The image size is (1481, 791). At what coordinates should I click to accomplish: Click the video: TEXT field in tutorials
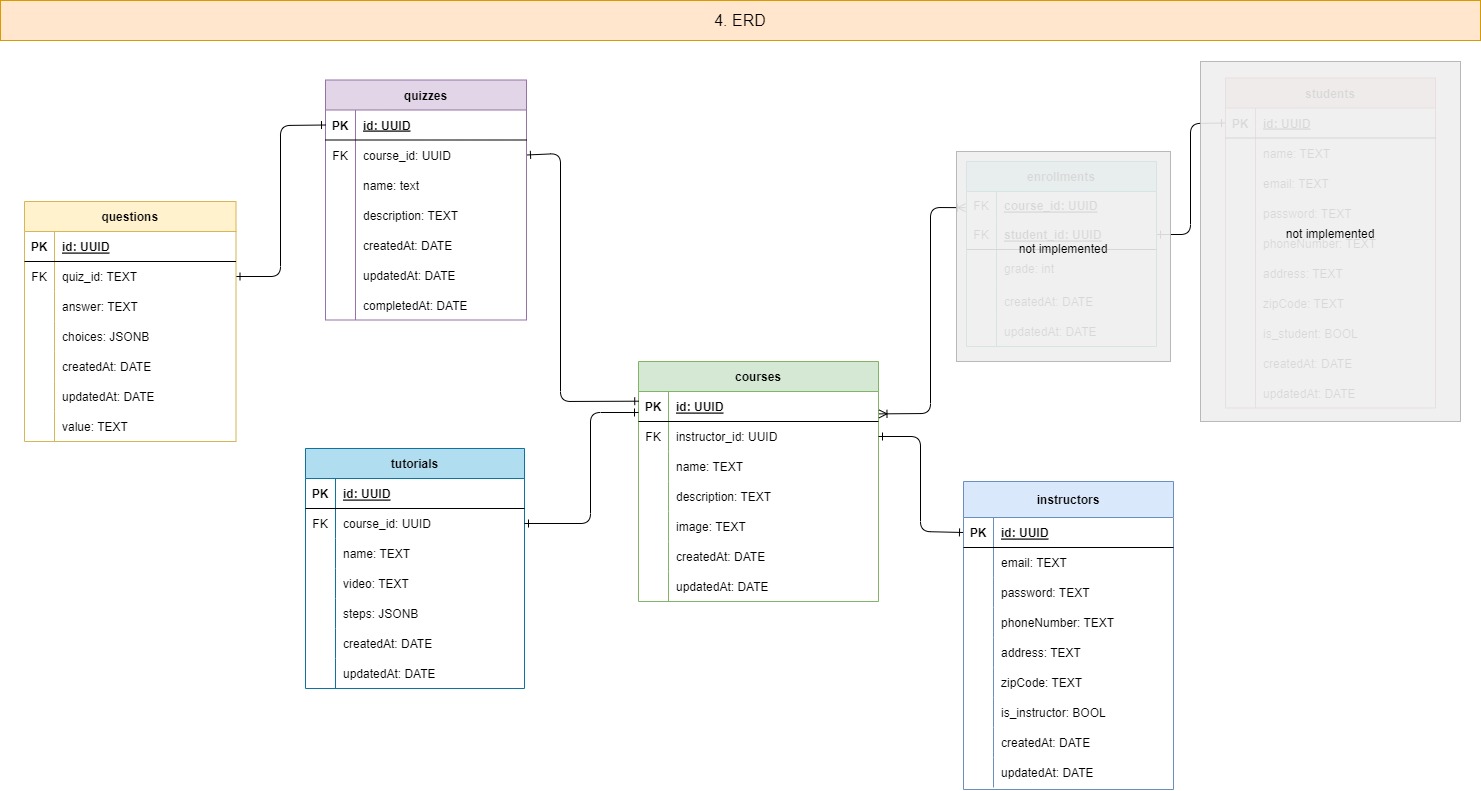tap(375, 583)
